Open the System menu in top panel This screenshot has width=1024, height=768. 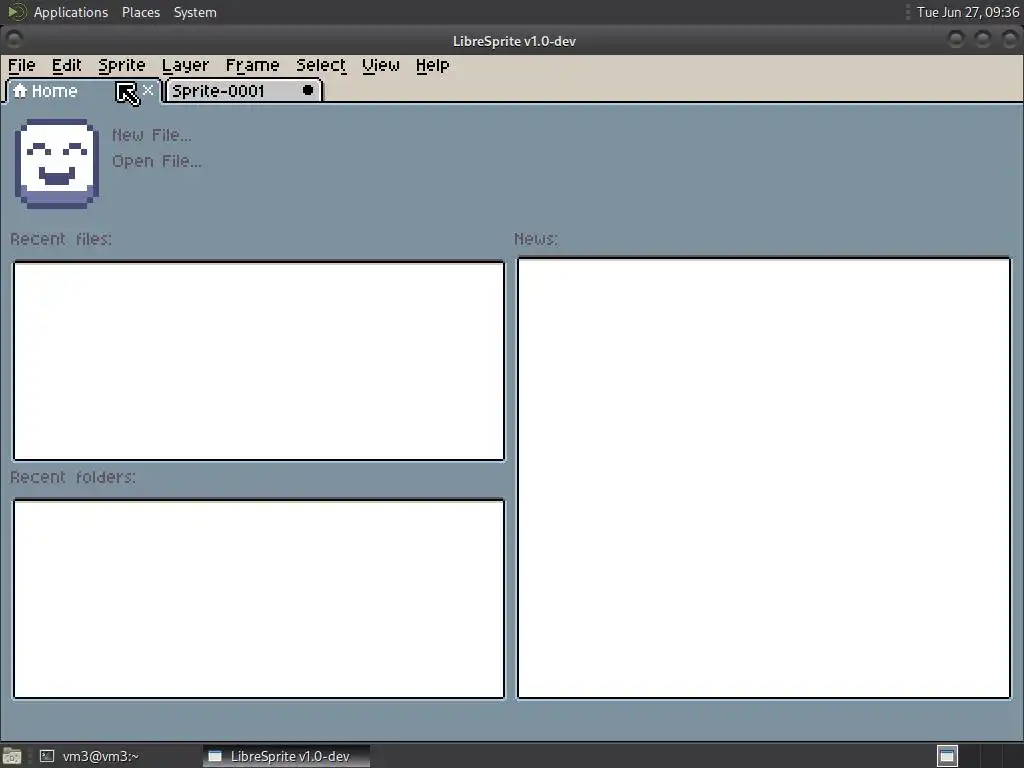(195, 12)
